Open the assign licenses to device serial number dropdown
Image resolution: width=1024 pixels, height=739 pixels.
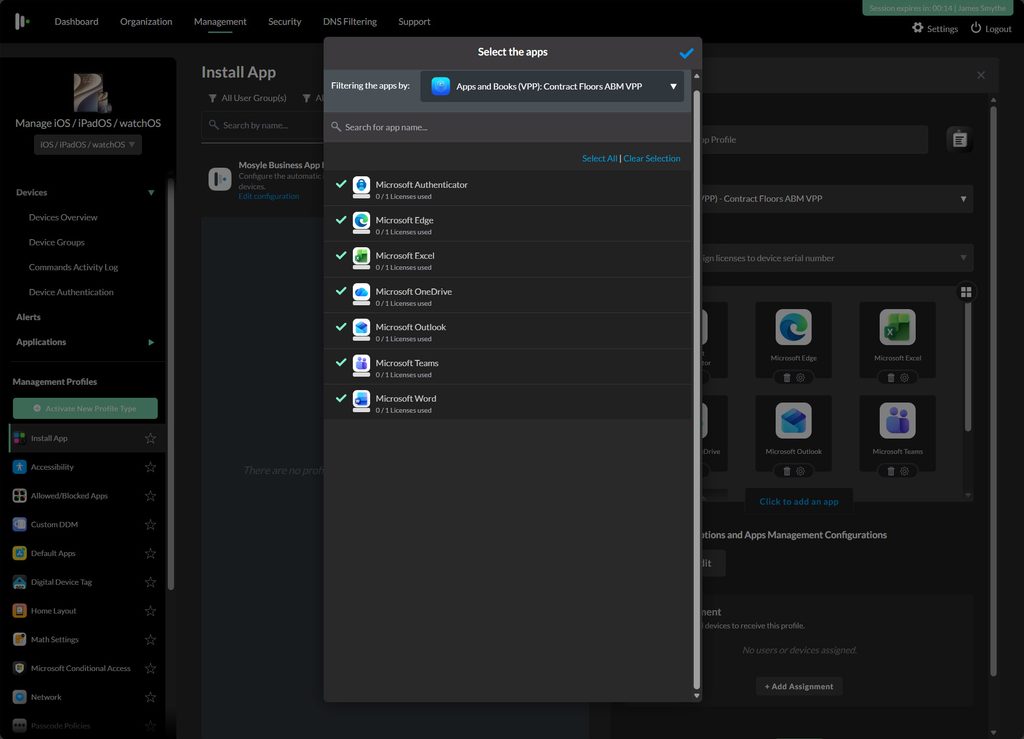point(837,258)
